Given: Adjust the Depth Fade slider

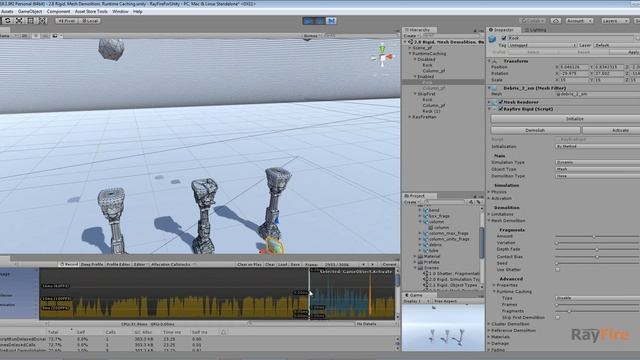Looking at the screenshot, I should click(x=598, y=249).
